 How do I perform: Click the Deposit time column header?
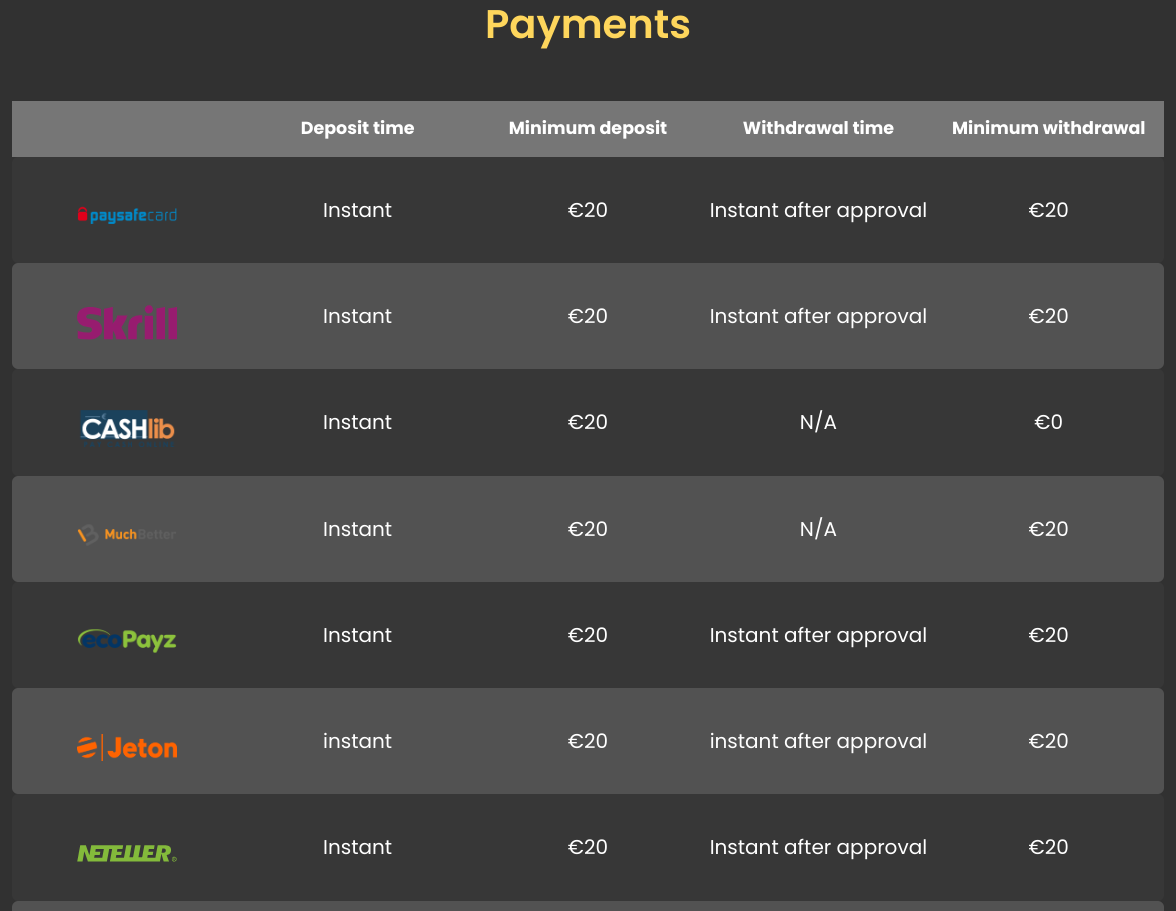(x=357, y=128)
